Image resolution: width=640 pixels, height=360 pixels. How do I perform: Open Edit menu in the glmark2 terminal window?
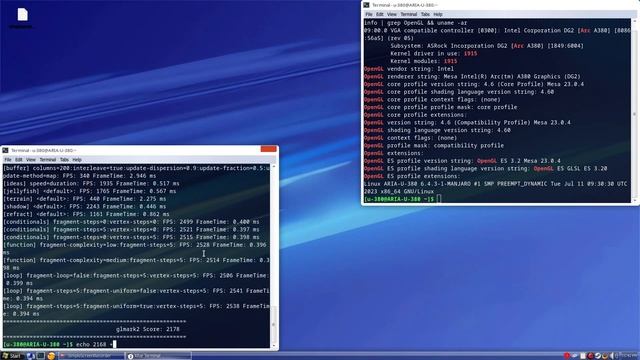(19, 160)
